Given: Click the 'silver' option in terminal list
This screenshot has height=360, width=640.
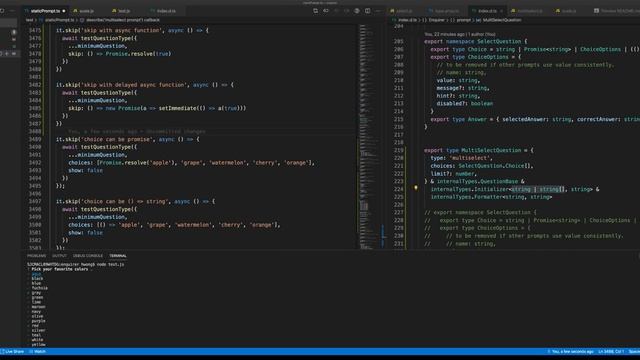Looking at the screenshot, I should coord(38,331).
